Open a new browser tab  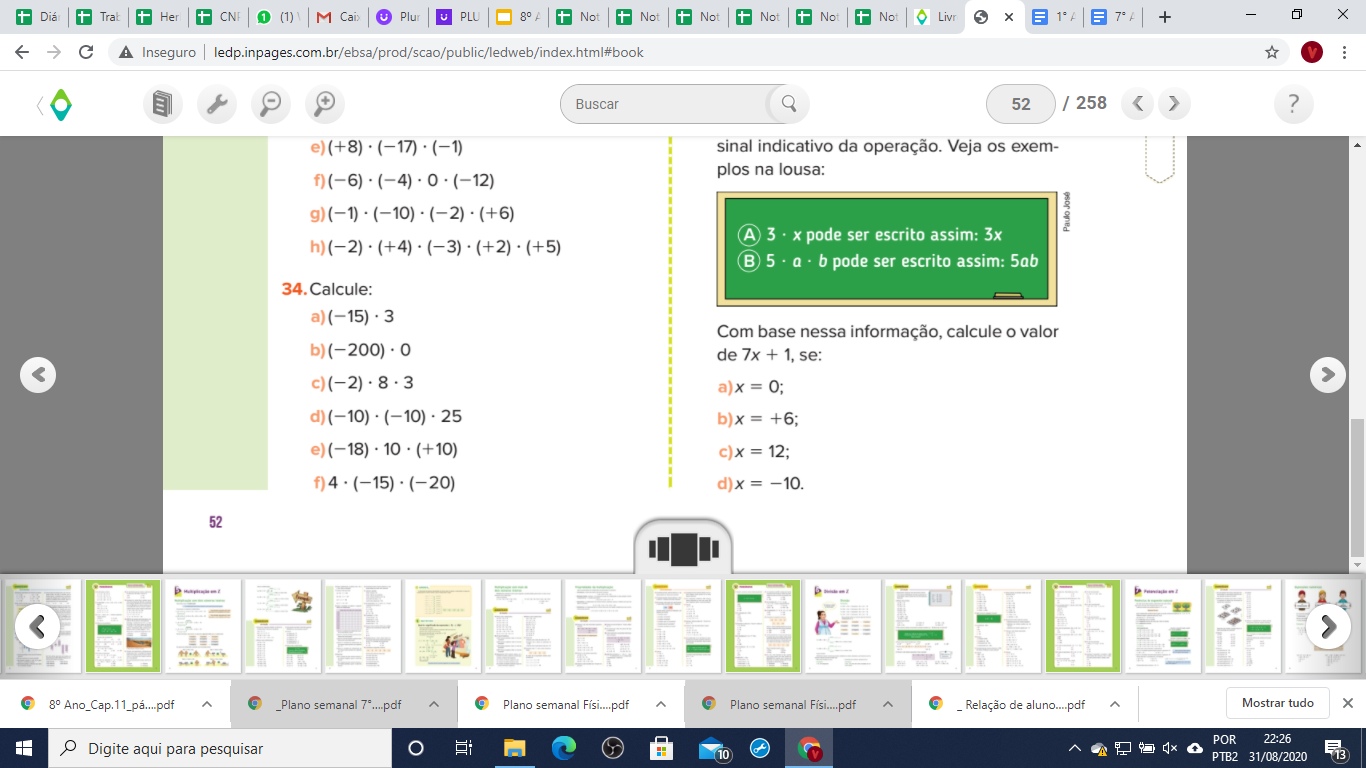1164,17
